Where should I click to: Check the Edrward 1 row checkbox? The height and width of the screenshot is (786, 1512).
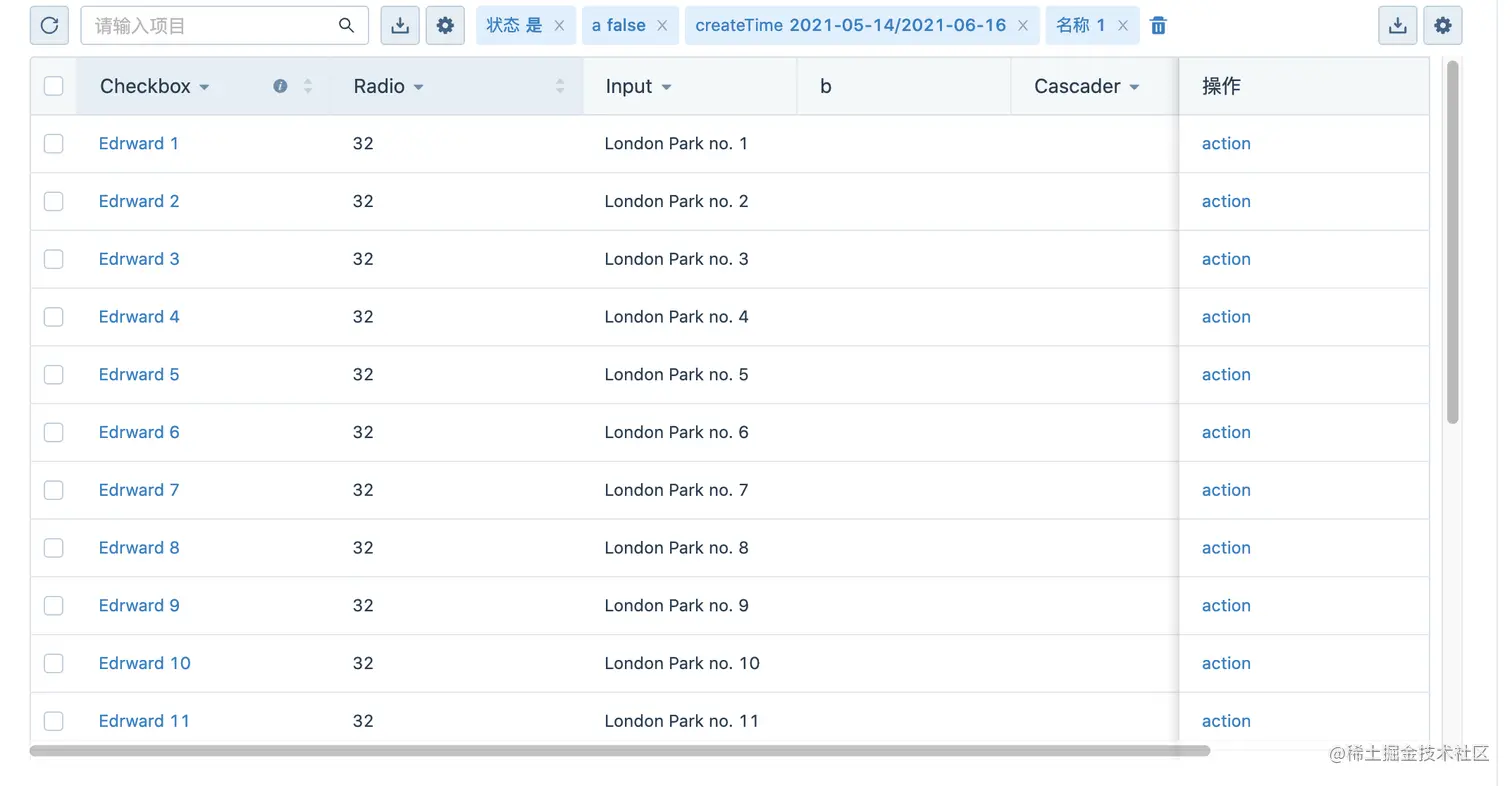pyautogui.click(x=54, y=144)
